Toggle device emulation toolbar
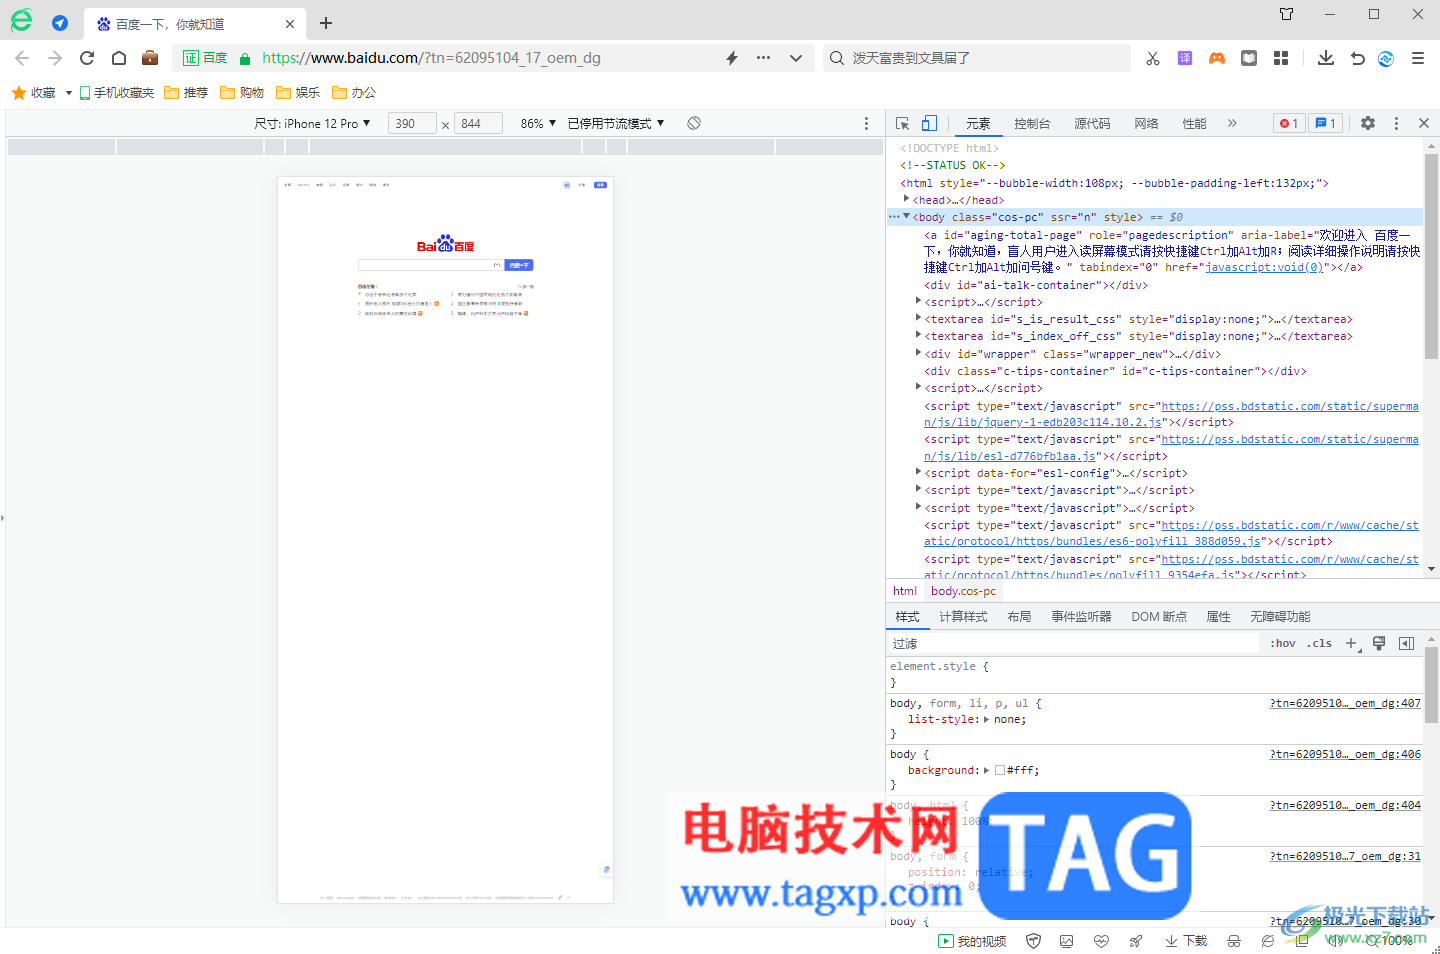This screenshot has width=1440, height=954. coord(929,123)
